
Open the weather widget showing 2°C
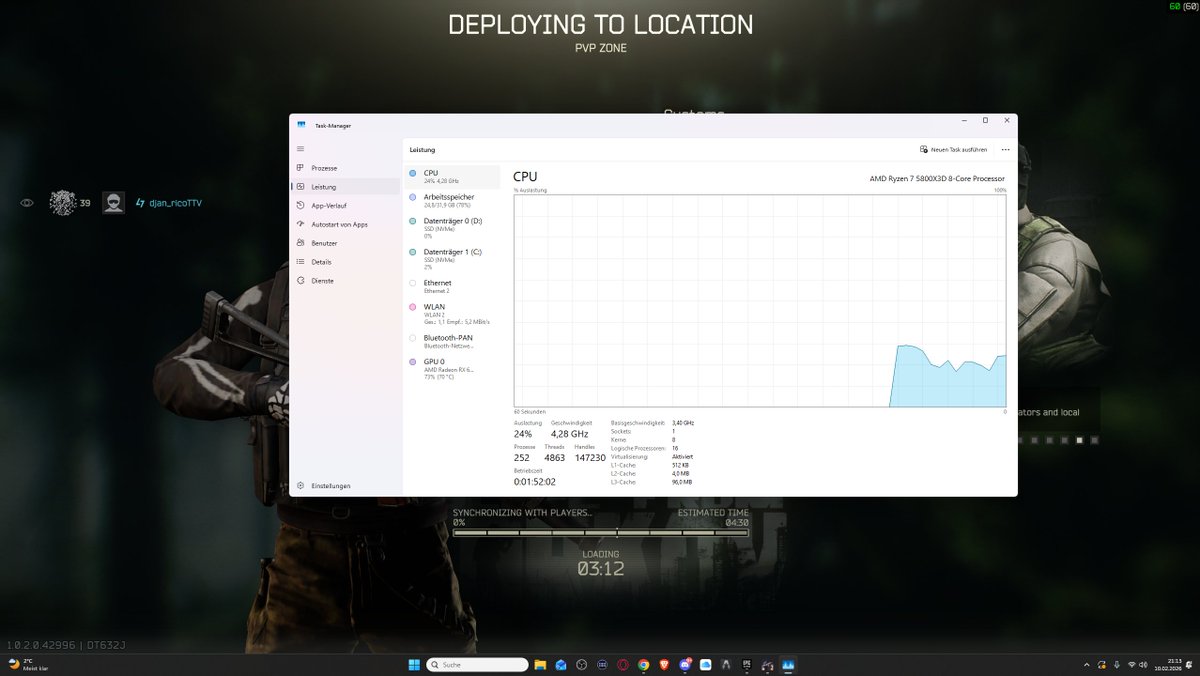coord(27,664)
